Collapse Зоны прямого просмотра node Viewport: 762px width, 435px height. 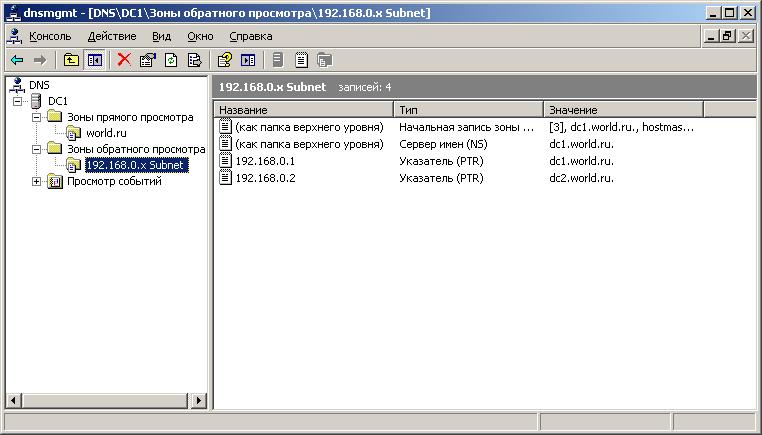pyautogui.click(x=36, y=117)
